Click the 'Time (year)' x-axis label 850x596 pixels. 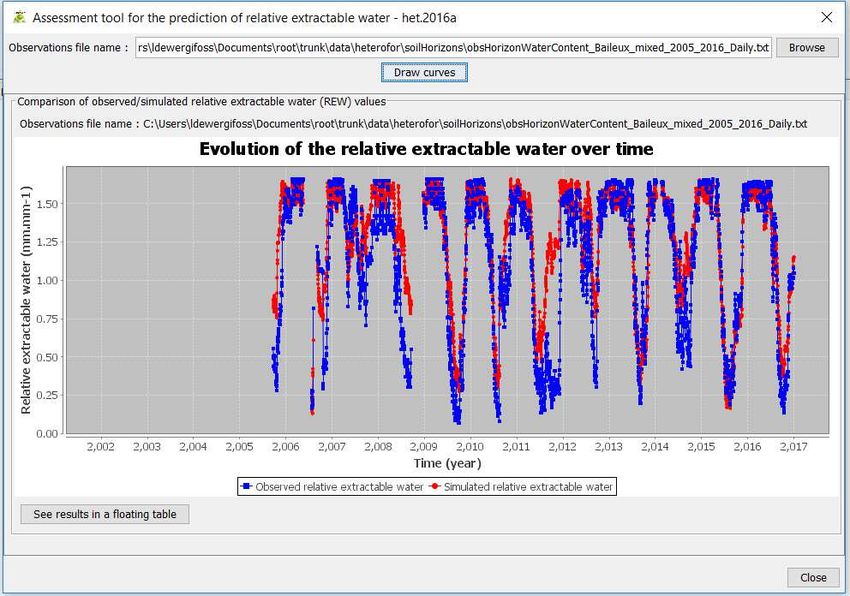pos(447,463)
